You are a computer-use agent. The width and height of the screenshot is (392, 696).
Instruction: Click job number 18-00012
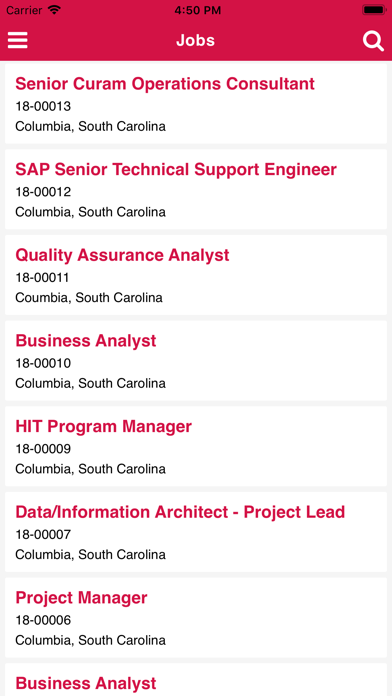pyautogui.click(x=43, y=192)
